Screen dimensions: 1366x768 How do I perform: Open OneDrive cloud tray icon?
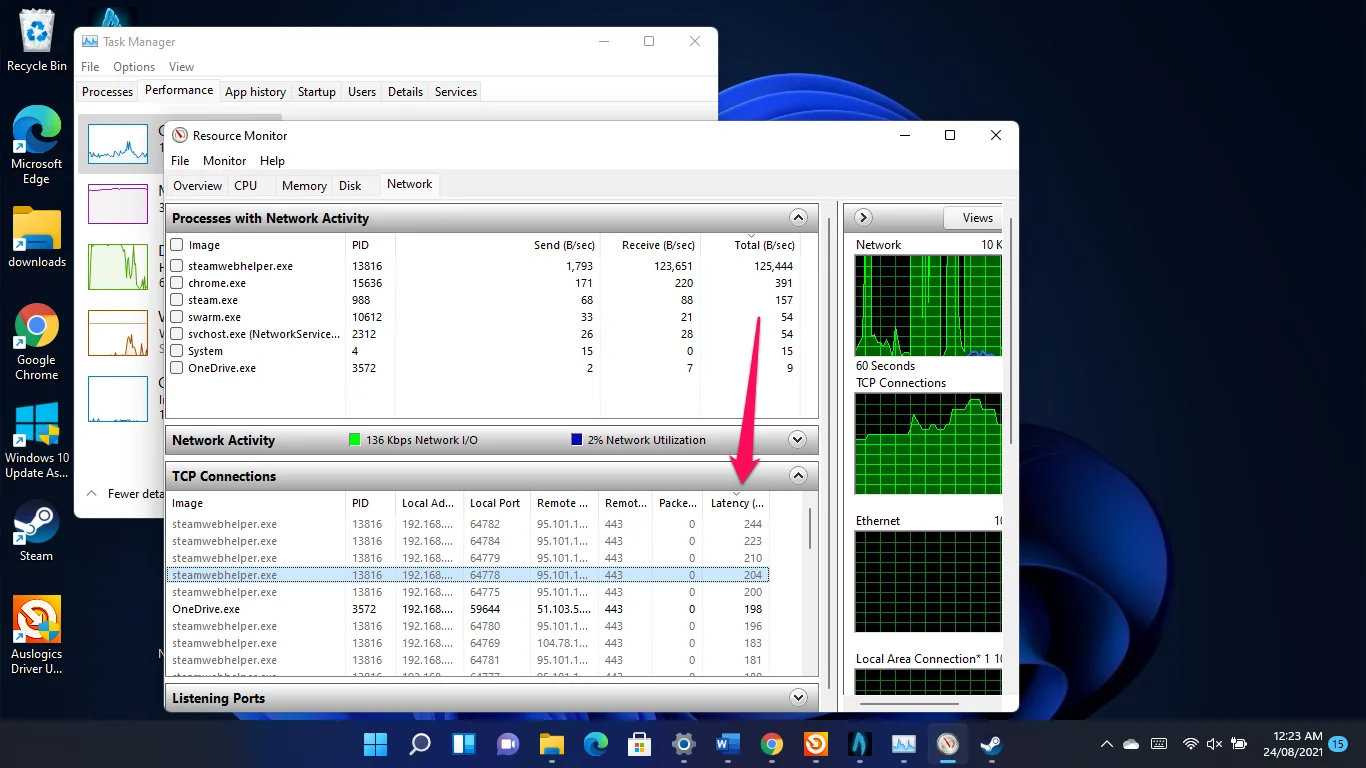pyautogui.click(x=1132, y=744)
